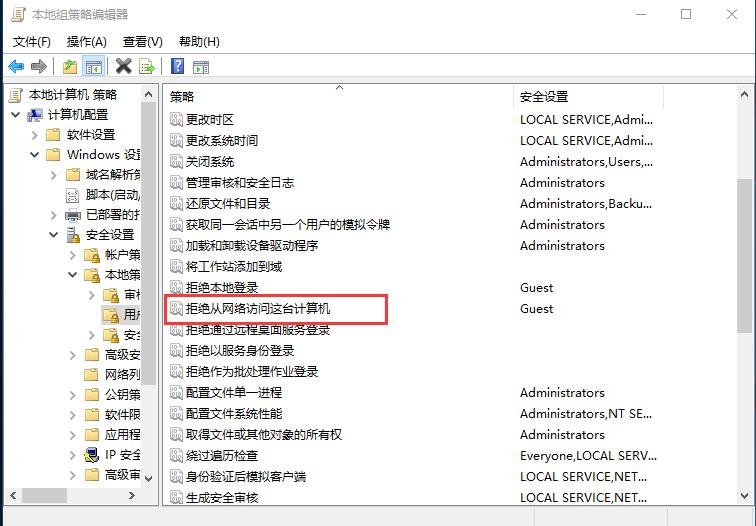The image size is (756, 526).
Task: Open the 操作(A) menu
Action: [86, 42]
